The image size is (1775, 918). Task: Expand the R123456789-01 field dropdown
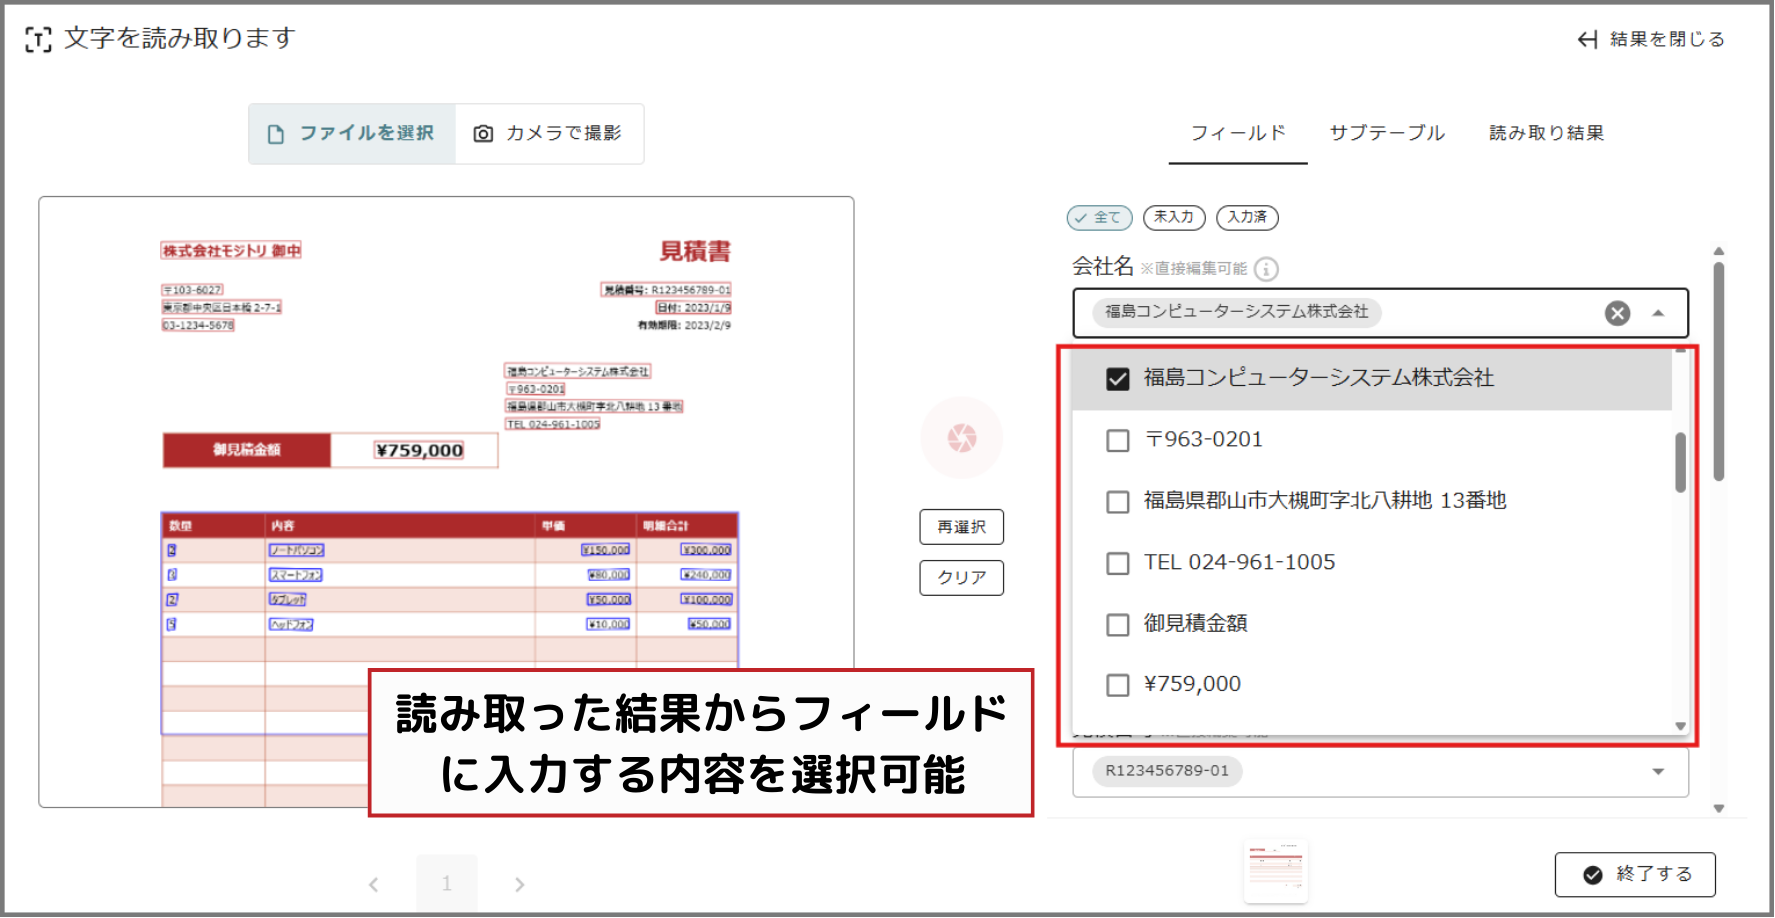click(1658, 771)
